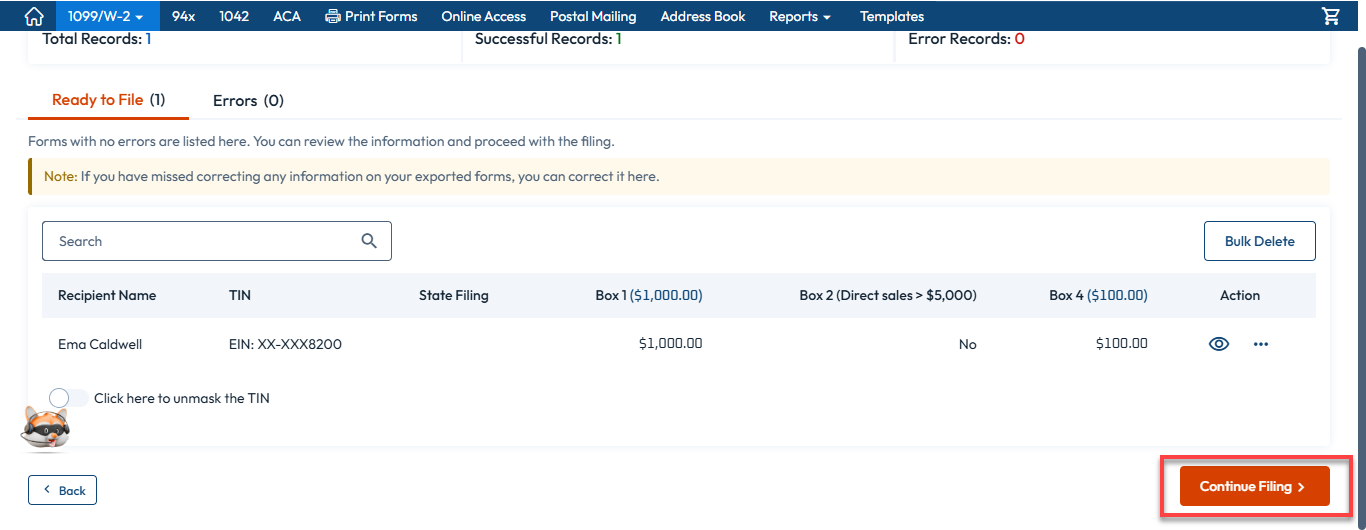Toggle unmask the TIN switch
Viewport: 1366px width, 530px height.
click(x=68, y=398)
